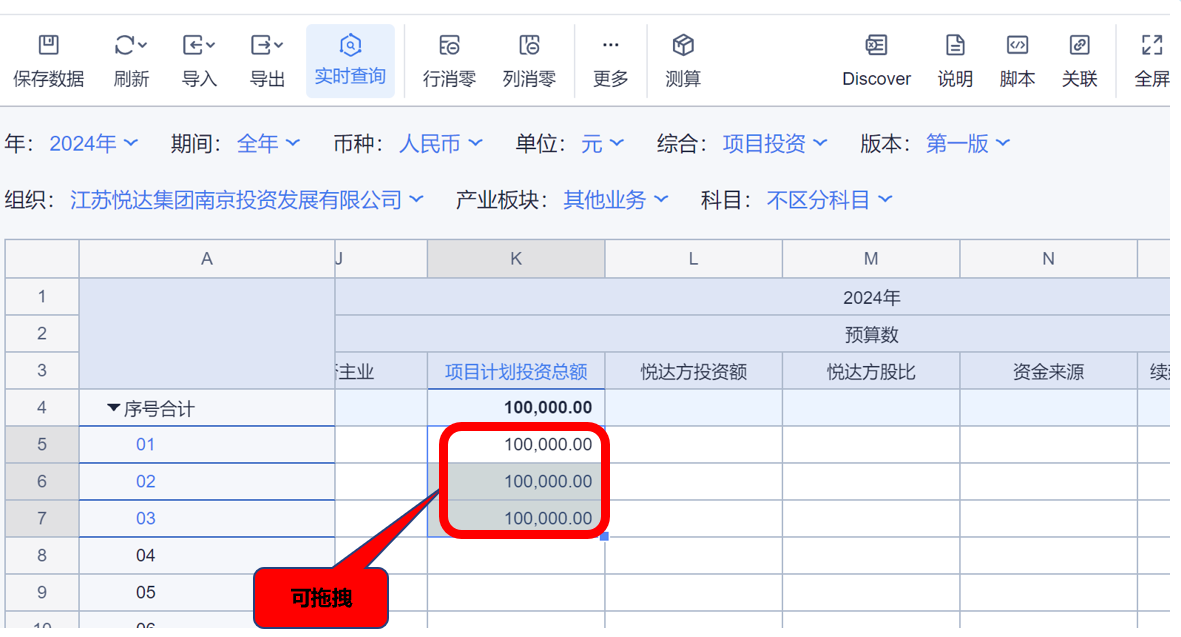Click the 项目计划投资总额 column header link
The height and width of the screenshot is (637, 1181).
pyautogui.click(x=516, y=372)
